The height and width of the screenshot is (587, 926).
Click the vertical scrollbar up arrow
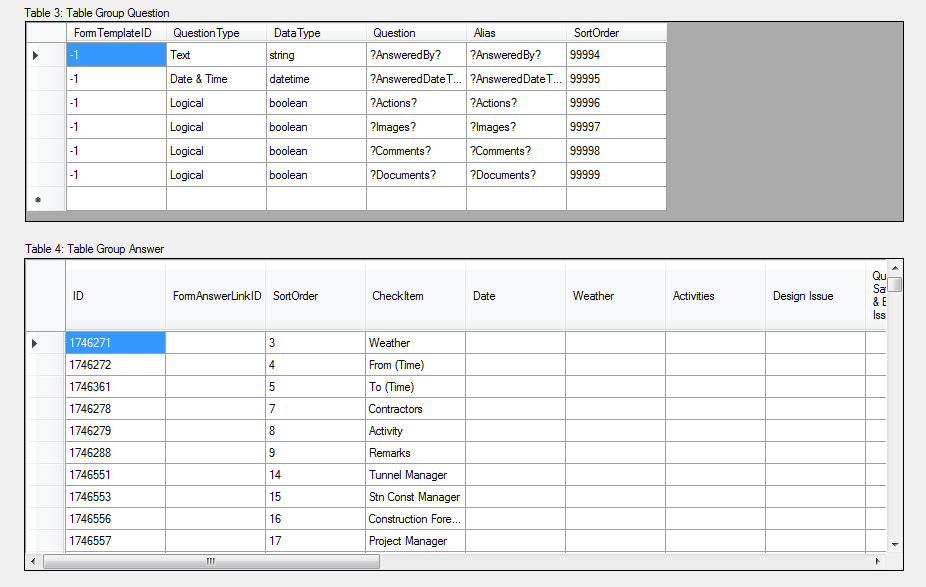point(895,268)
